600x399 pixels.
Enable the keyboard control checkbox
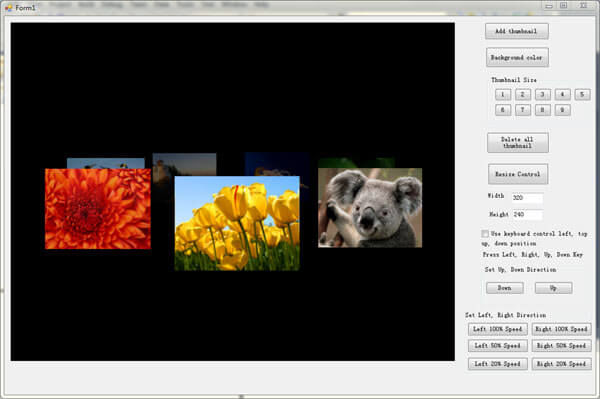click(485, 233)
